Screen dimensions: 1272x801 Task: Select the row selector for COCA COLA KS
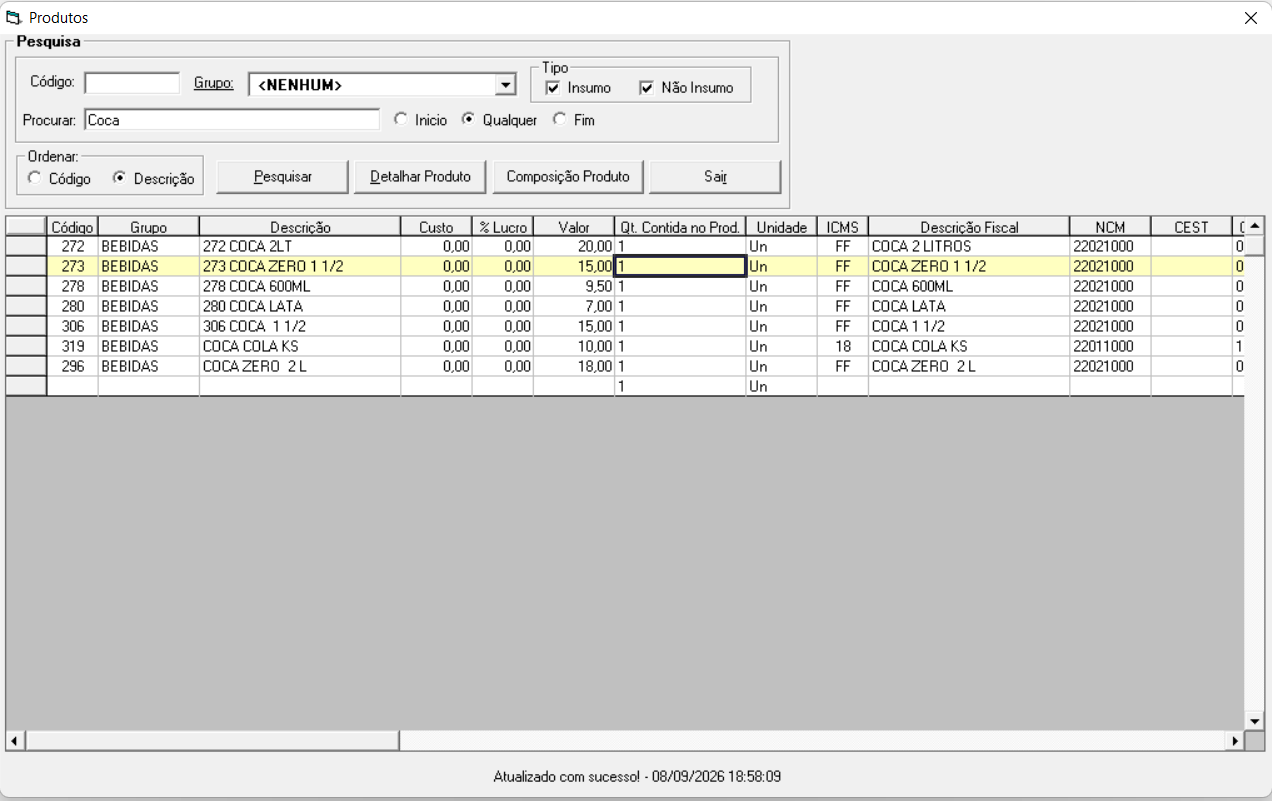tap(27, 346)
